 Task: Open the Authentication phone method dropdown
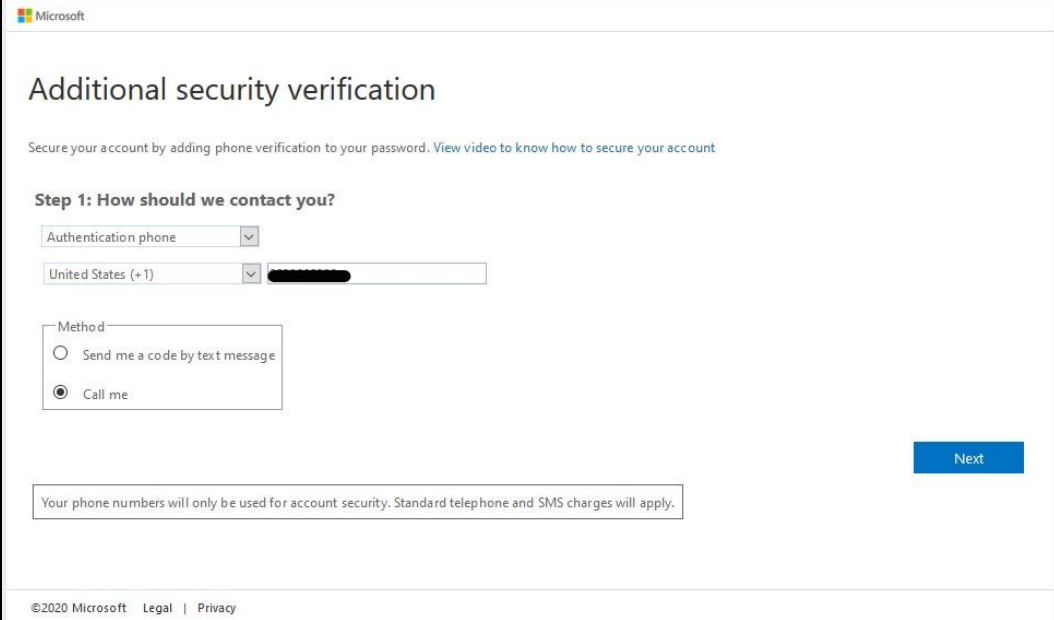click(x=150, y=237)
